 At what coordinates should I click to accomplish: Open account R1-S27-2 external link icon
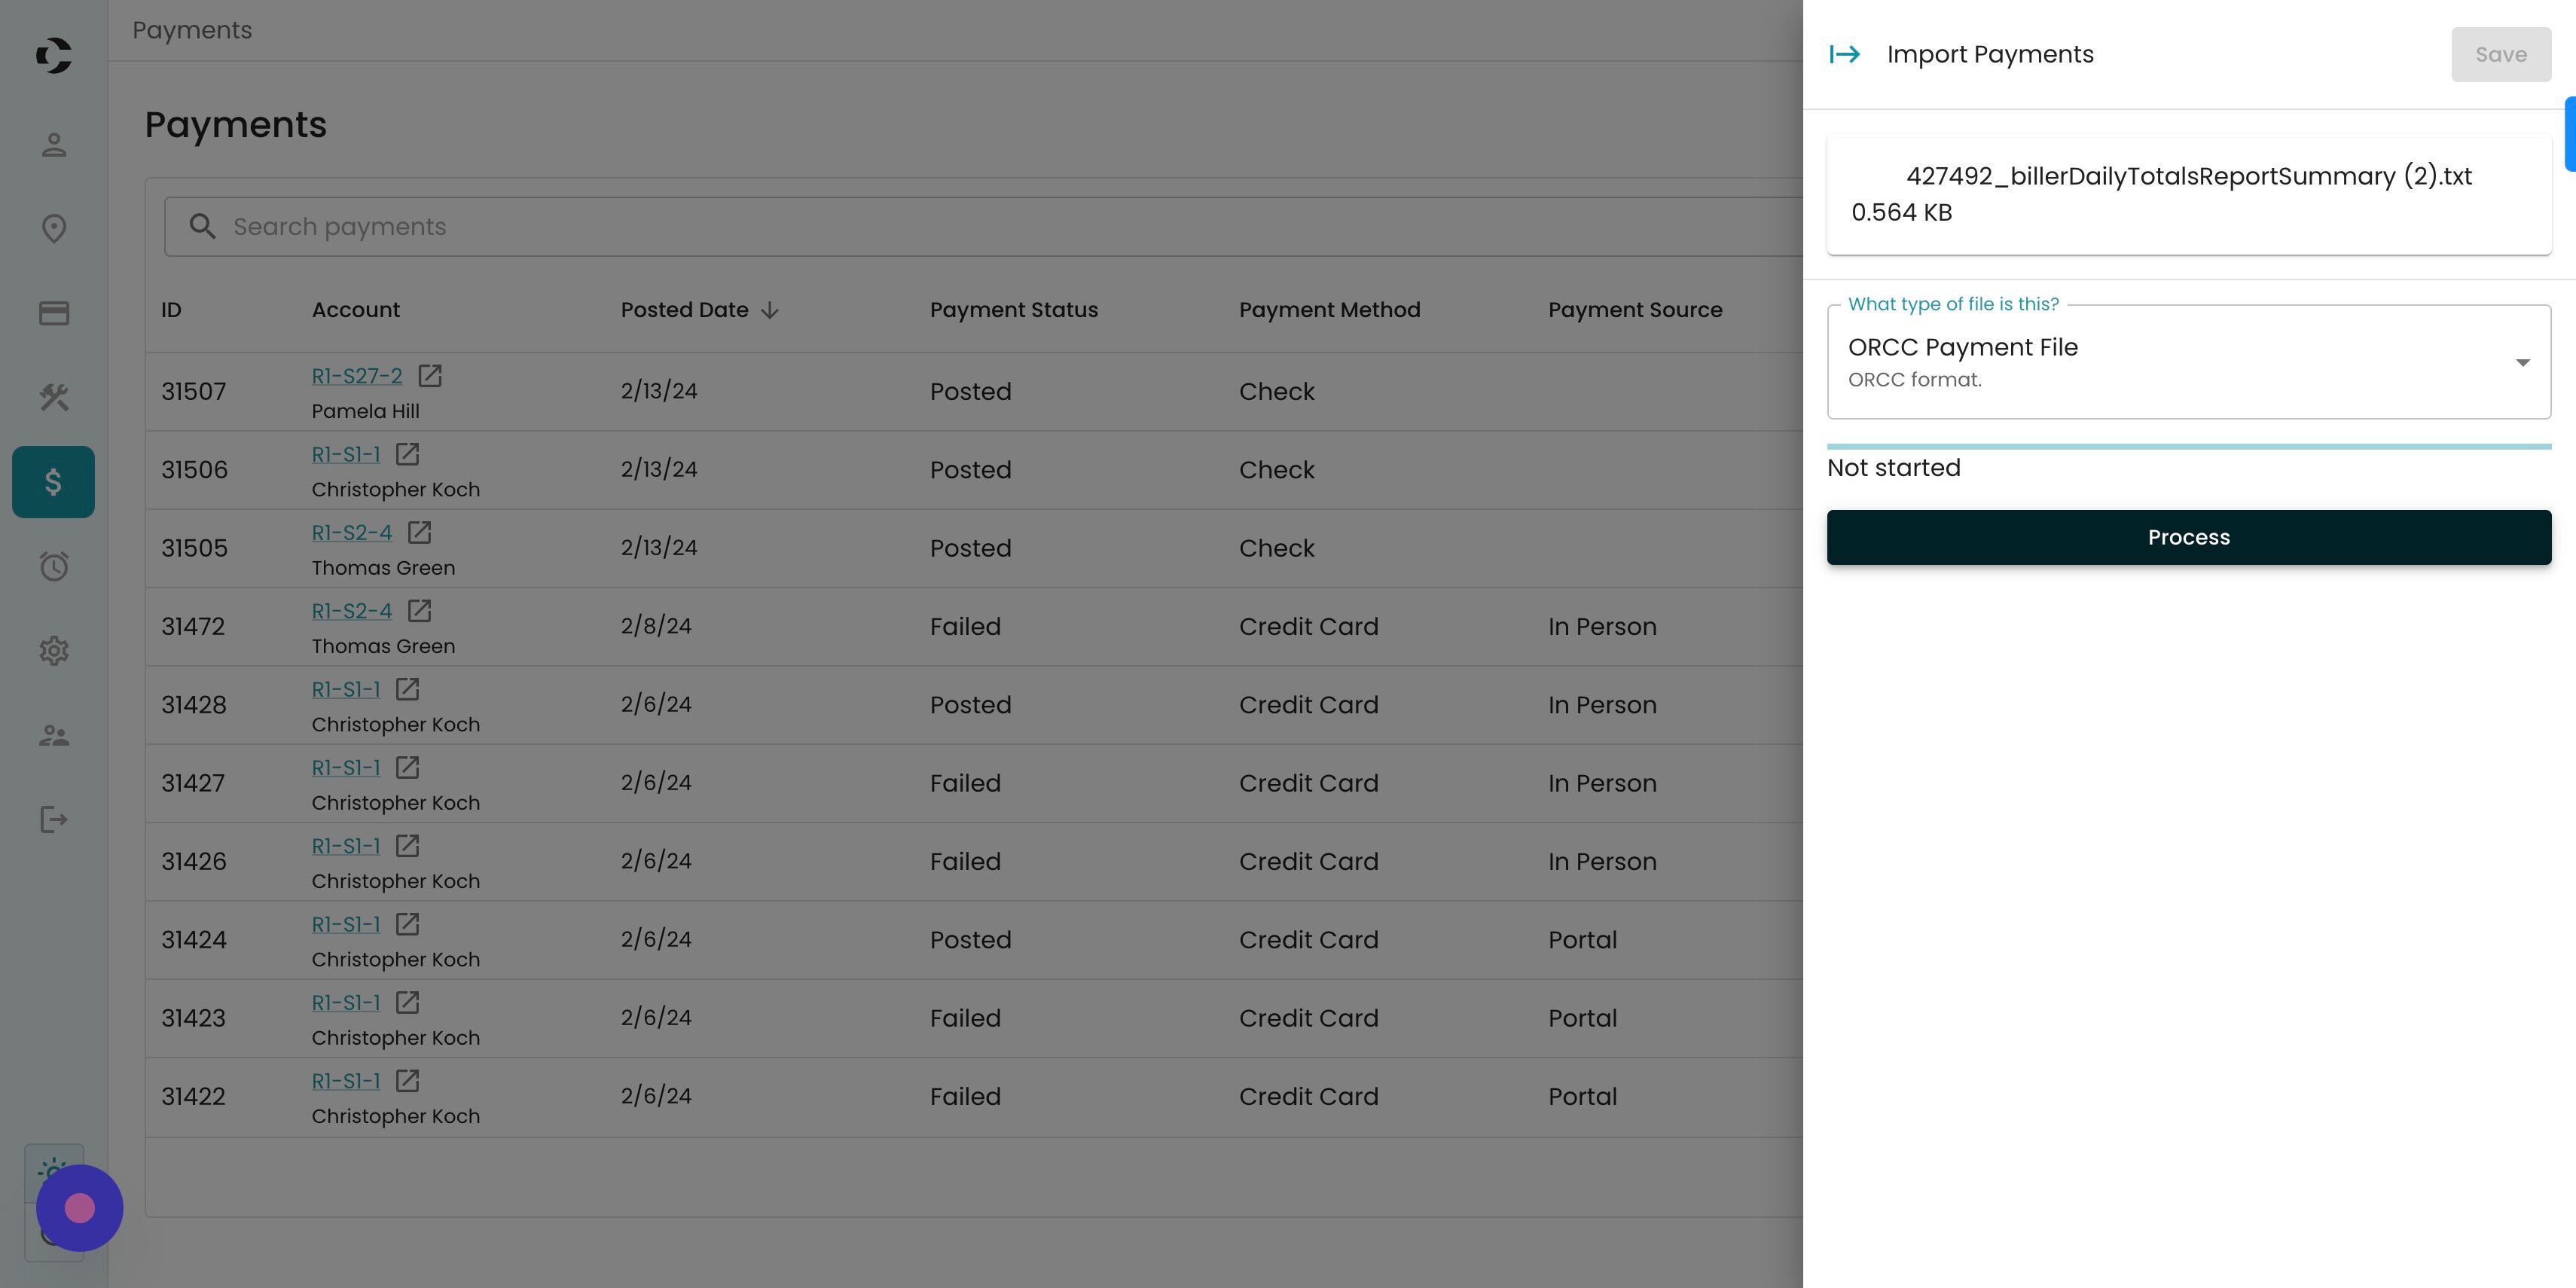430,376
